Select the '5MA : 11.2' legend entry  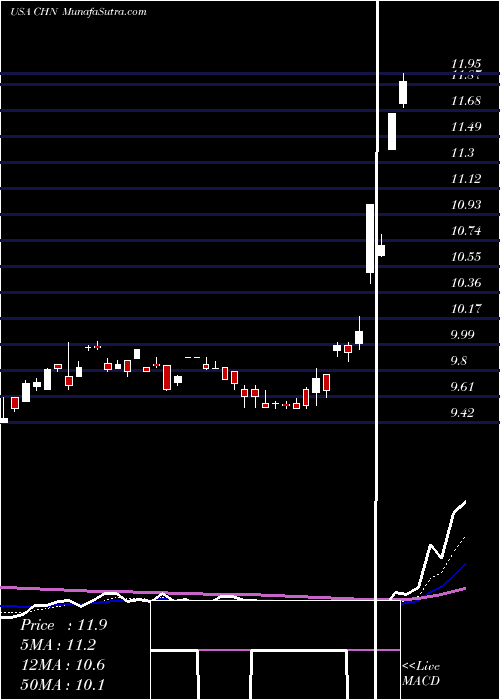pos(59,645)
